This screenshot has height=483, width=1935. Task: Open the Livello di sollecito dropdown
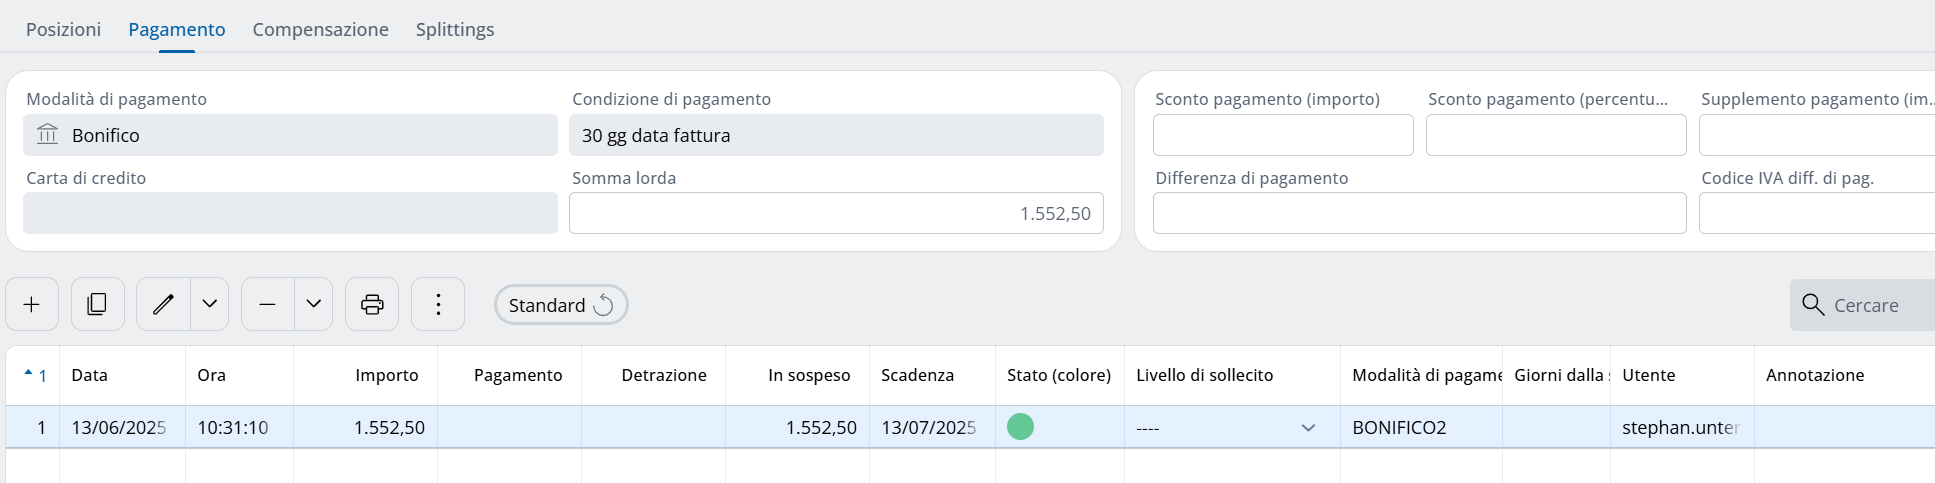1307,428
